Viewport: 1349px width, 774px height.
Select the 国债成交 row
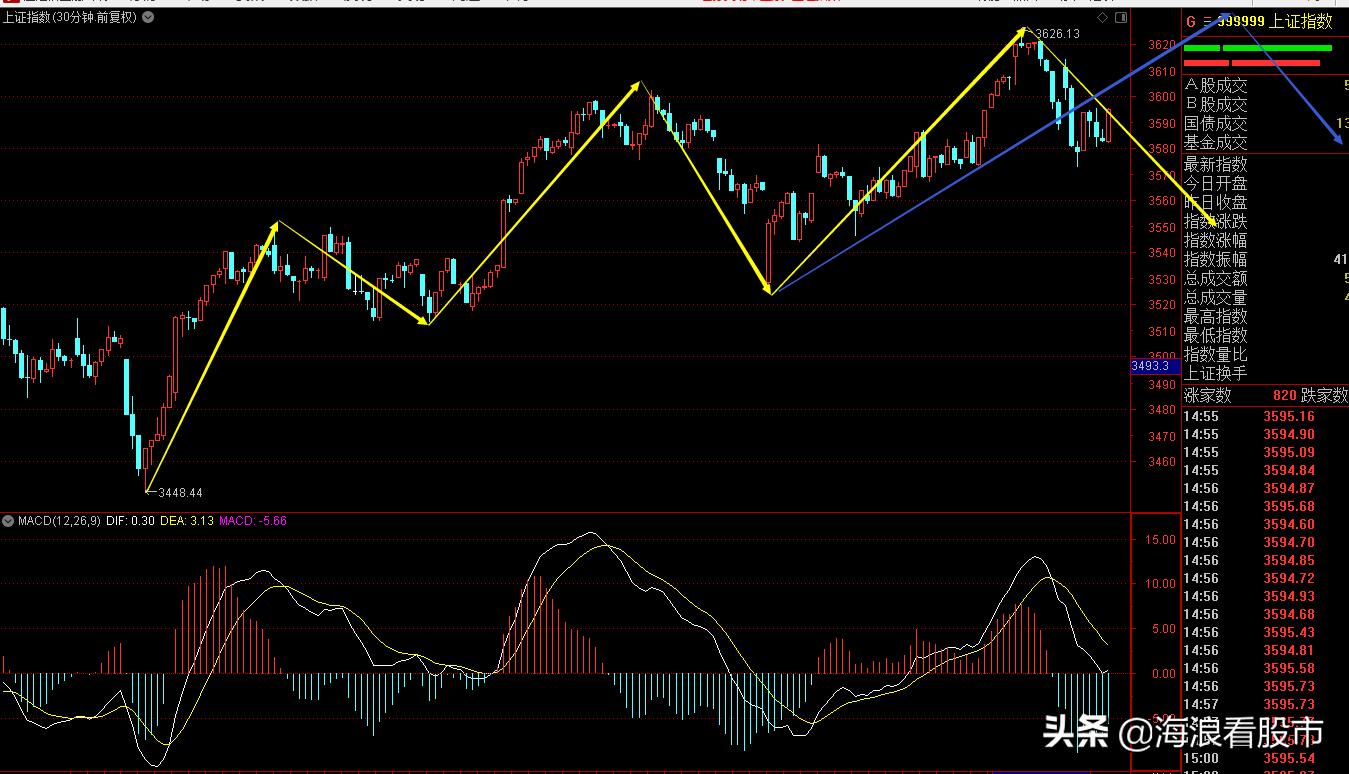pos(1266,124)
